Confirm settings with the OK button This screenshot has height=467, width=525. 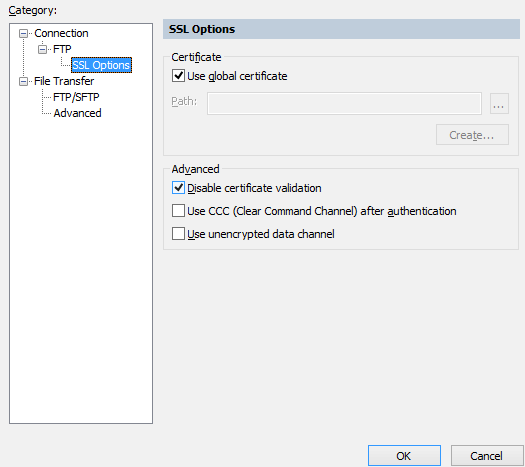tap(404, 456)
